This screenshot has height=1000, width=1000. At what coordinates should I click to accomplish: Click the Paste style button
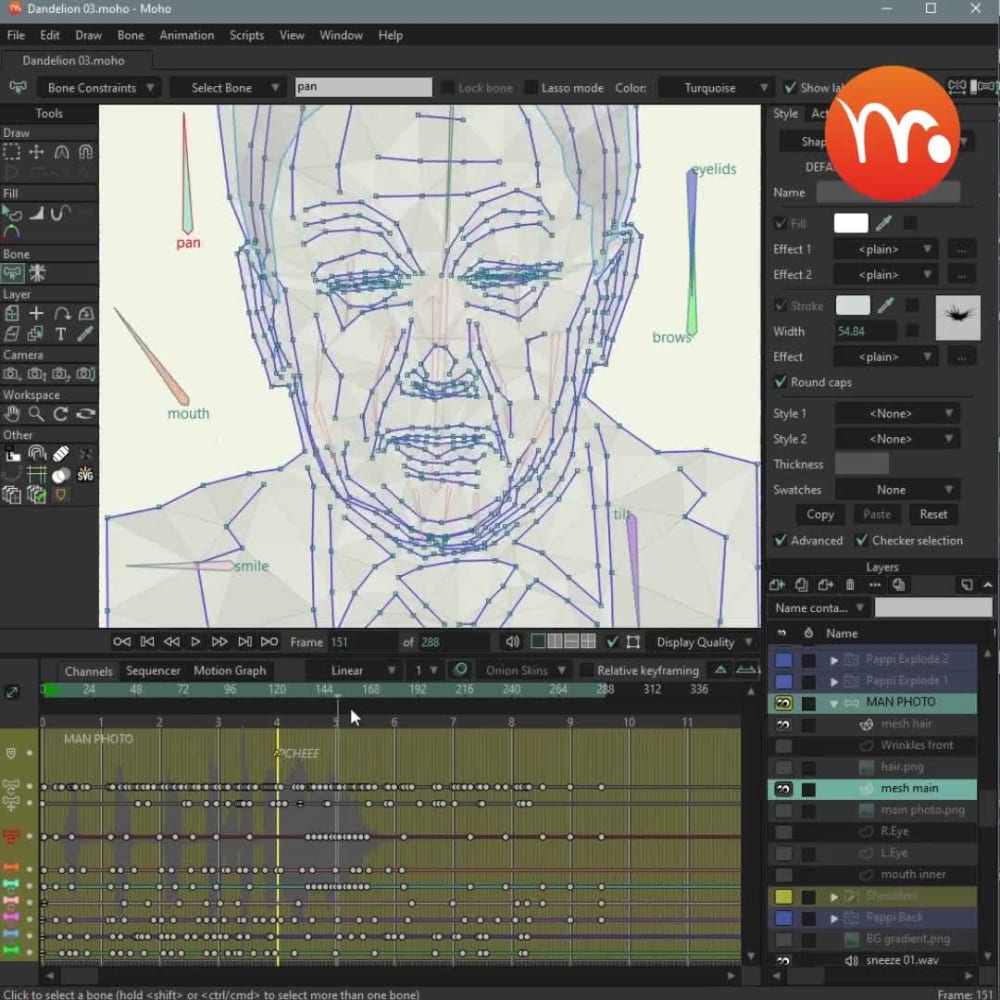click(x=877, y=514)
